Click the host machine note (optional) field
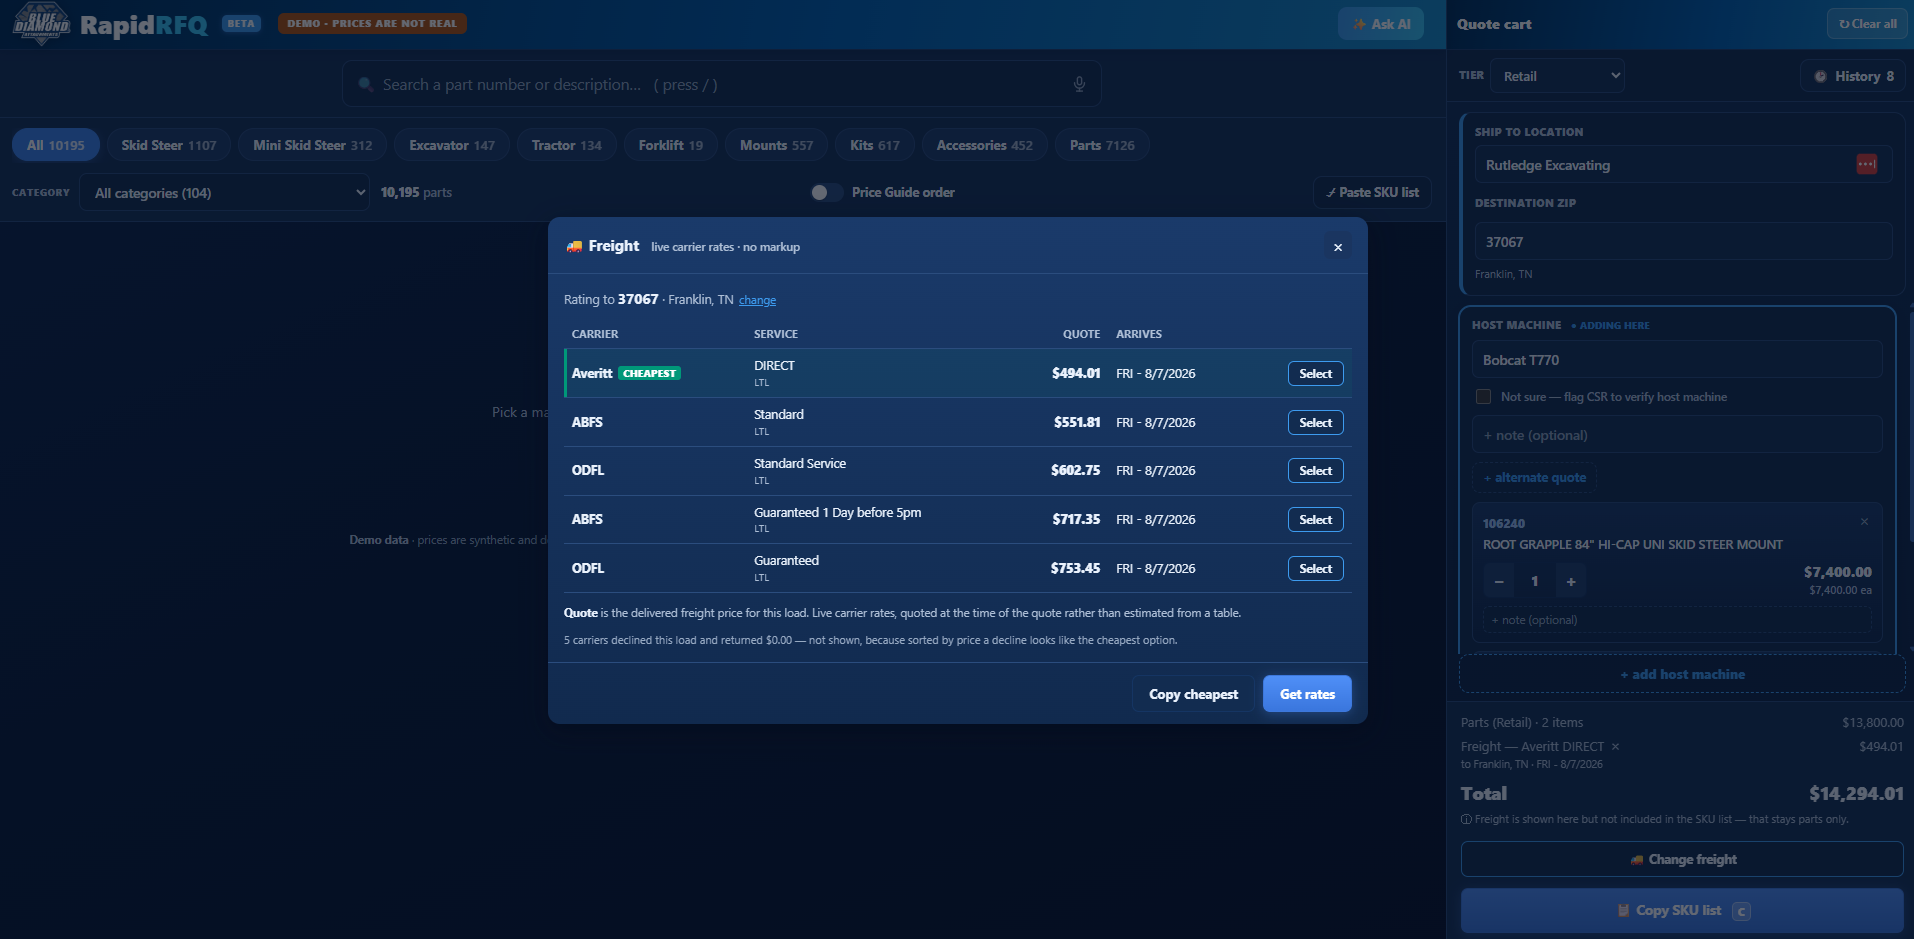The image size is (1914, 939). (x=1677, y=434)
